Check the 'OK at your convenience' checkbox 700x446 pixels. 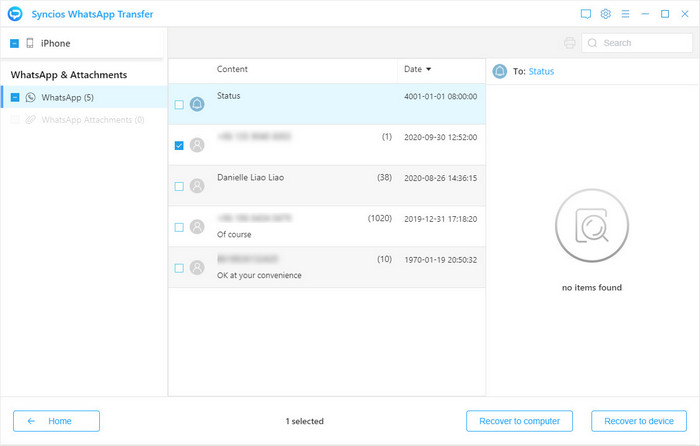[179, 268]
